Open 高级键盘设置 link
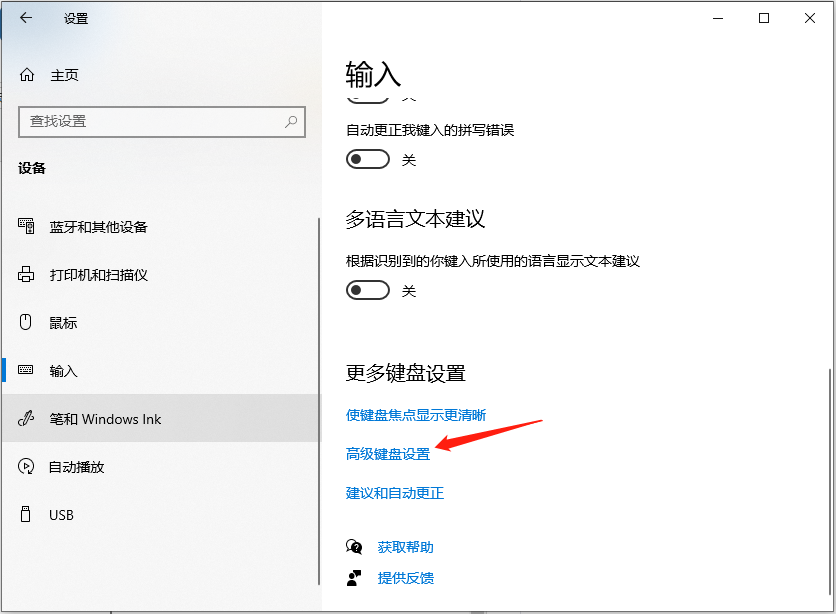 click(x=388, y=453)
